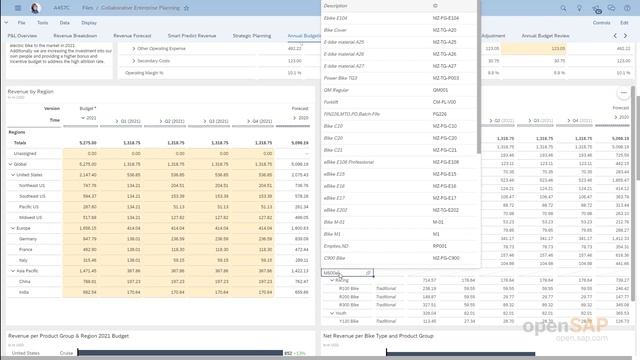Collapse the Youth product group
The width and height of the screenshot is (640, 360).
[332, 313]
